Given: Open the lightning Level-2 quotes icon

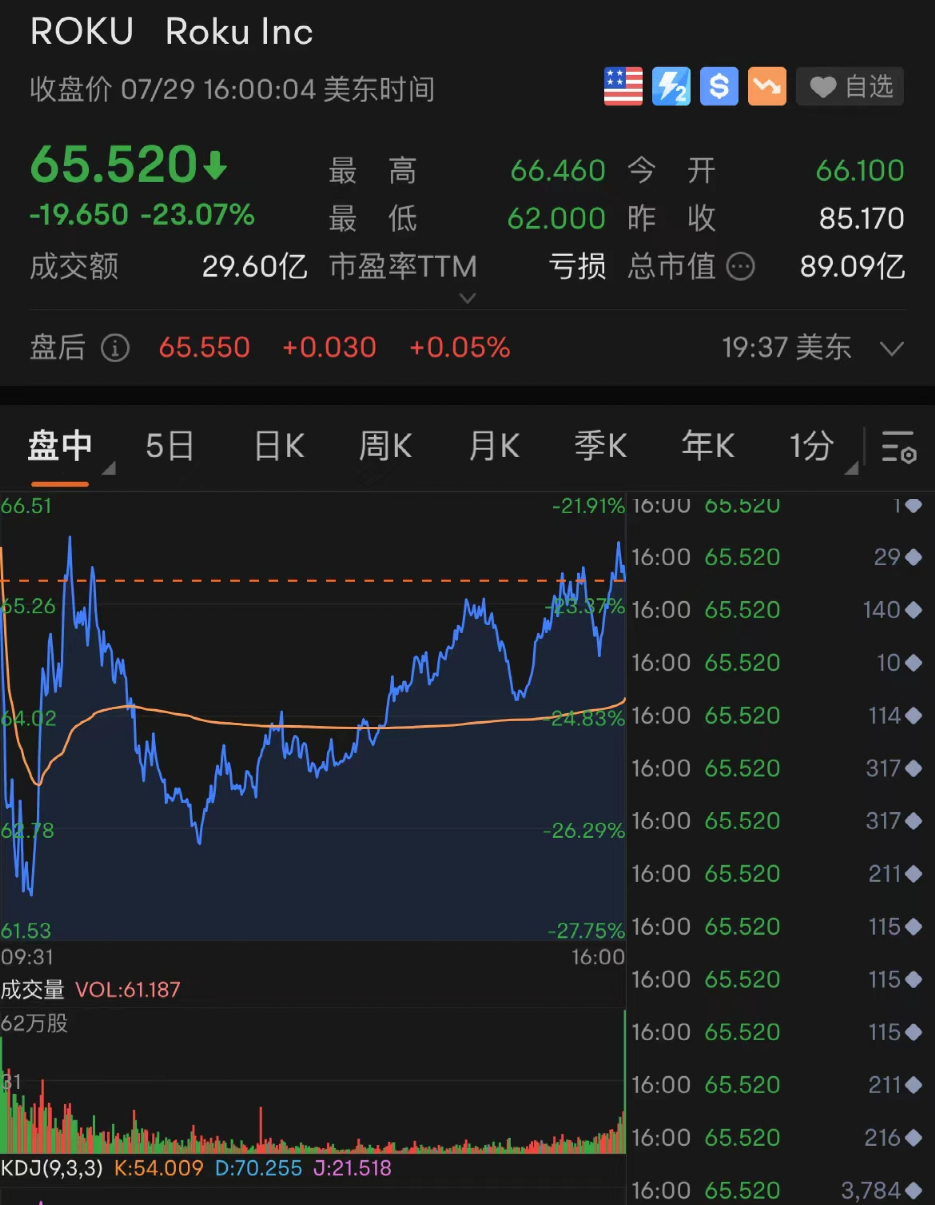Looking at the screenshot, I should click(670, 86).
